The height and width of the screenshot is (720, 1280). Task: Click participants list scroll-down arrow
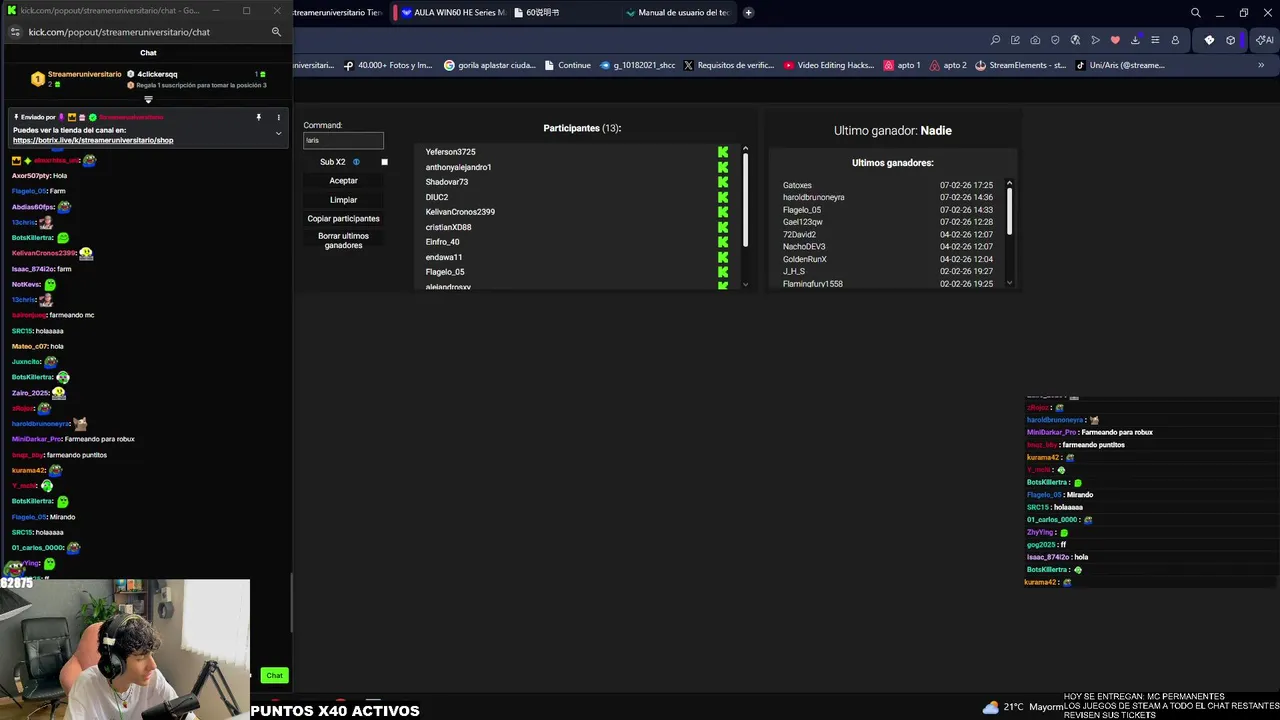point(745,285)
